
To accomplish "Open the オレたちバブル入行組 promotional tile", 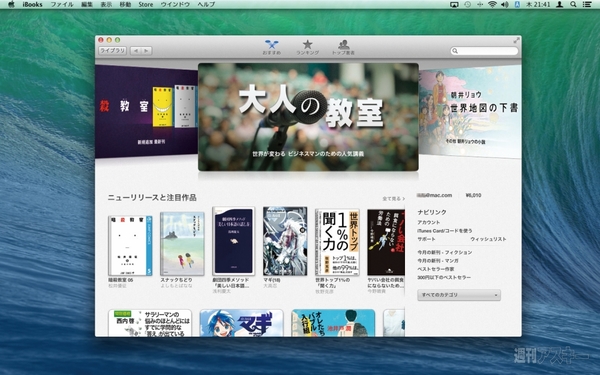I will coord(333,323).
